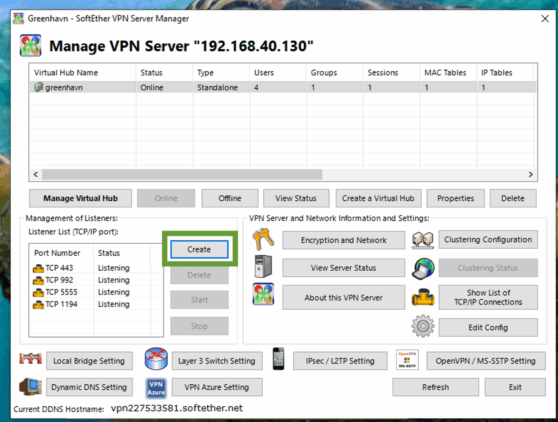Viewport: 558px width, 422px height.
Task: Sort by hub Status column header
Action: point(164,73)
